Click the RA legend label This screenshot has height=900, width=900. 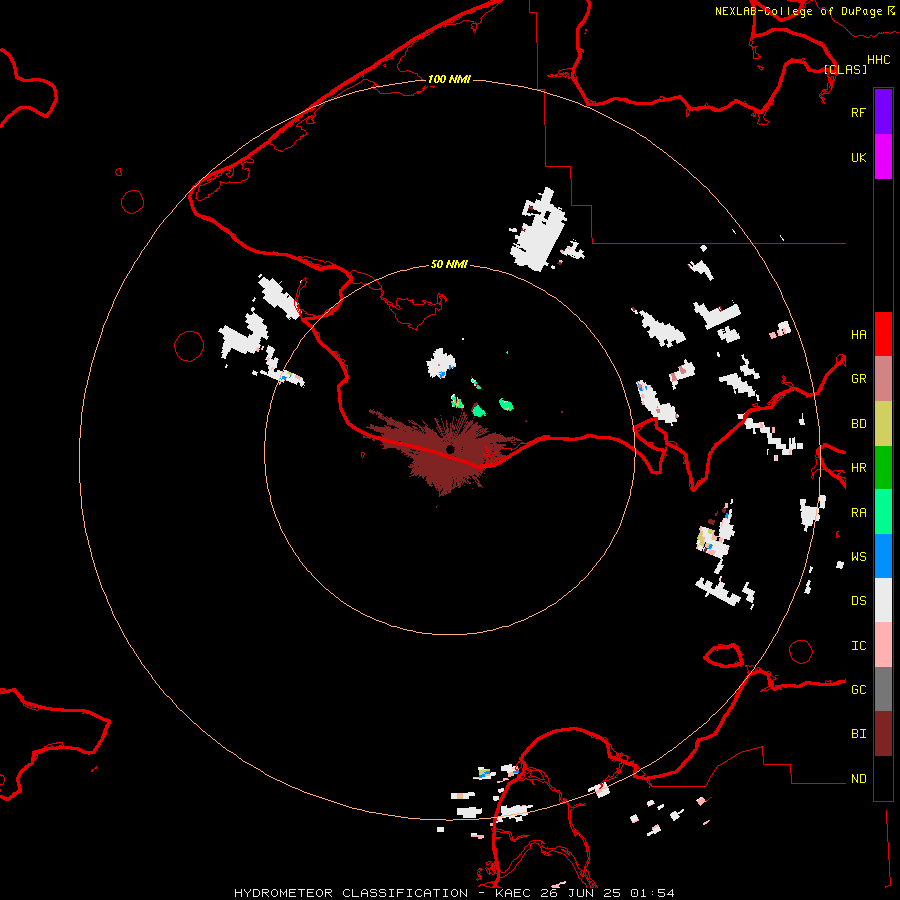click(x=858, y=513)
